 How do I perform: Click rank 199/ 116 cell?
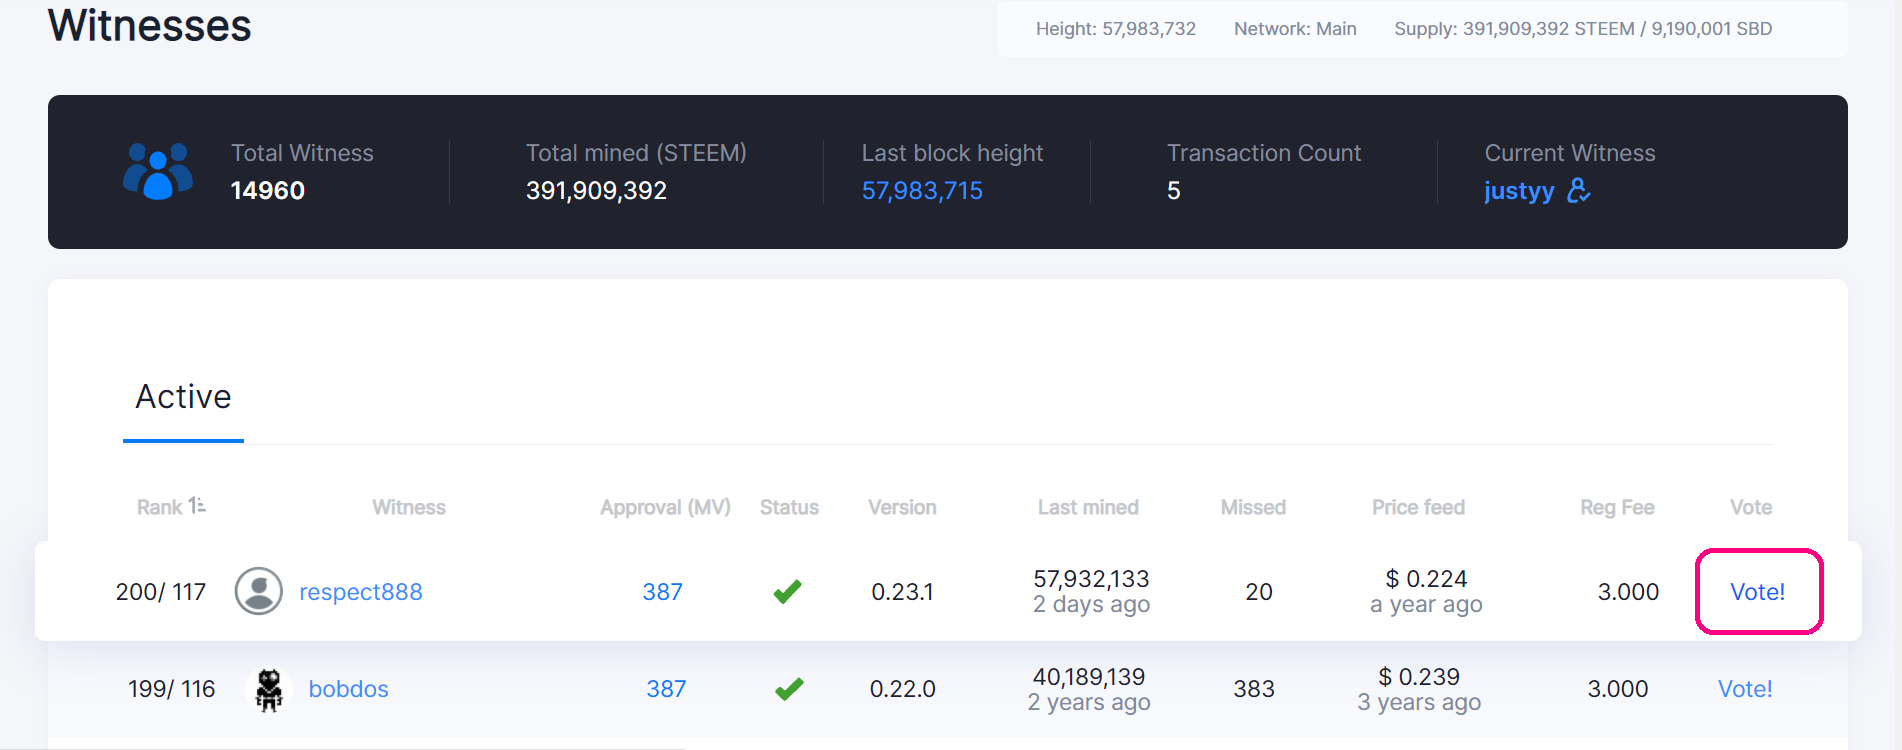pos(172,689)
